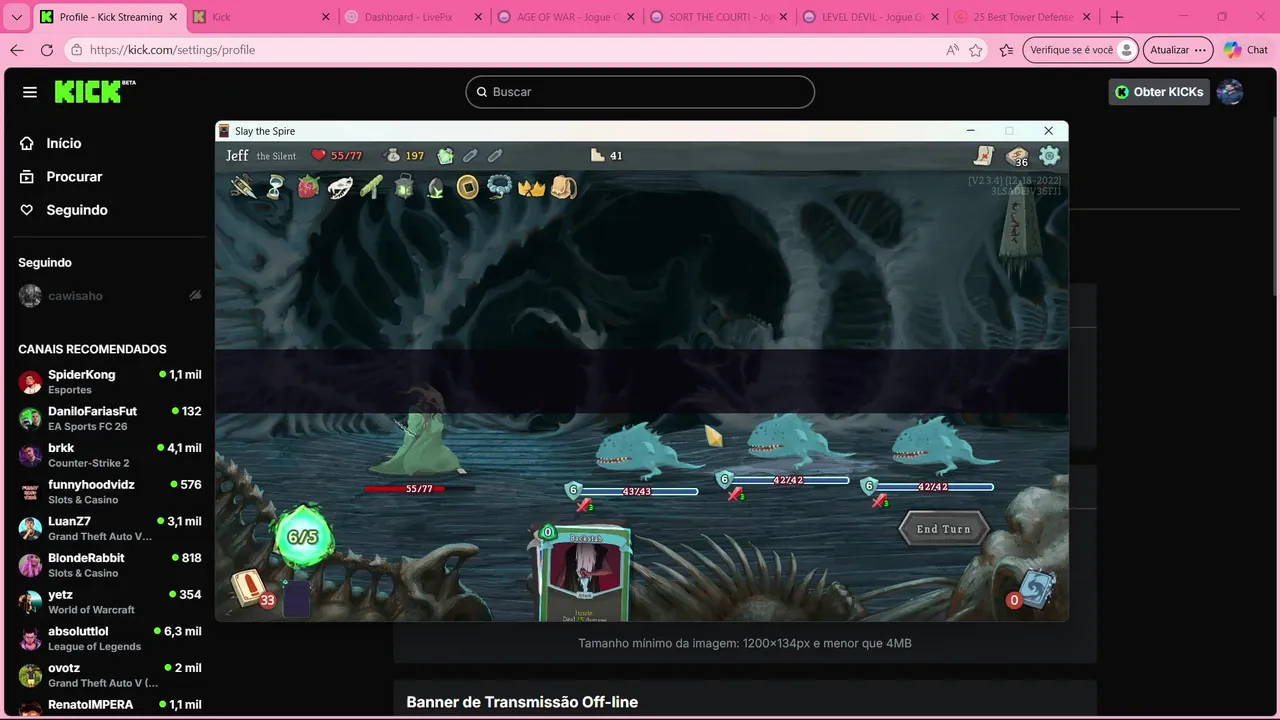Screen dimensions: 1280x720
Task: Select the backpack relic
Action: [564, 187]
